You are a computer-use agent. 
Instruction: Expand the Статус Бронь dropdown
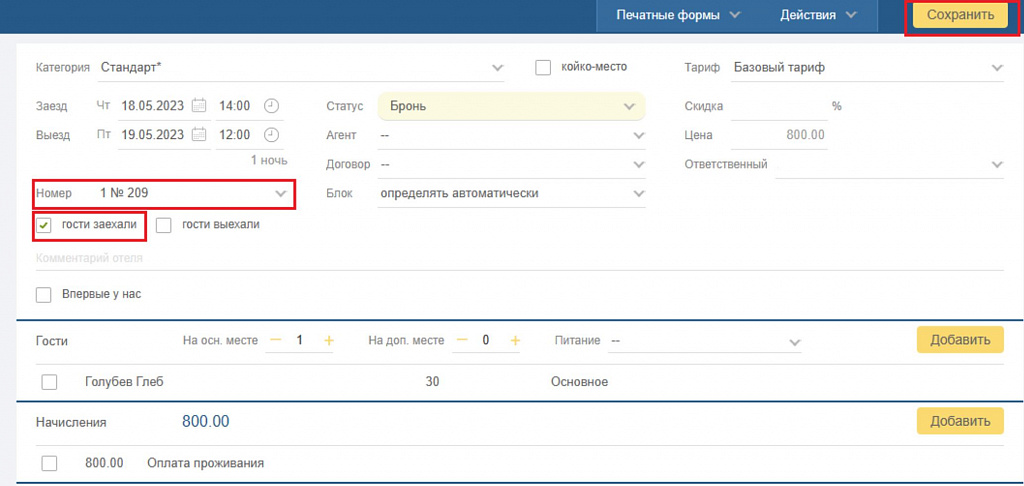click(511, 106)
